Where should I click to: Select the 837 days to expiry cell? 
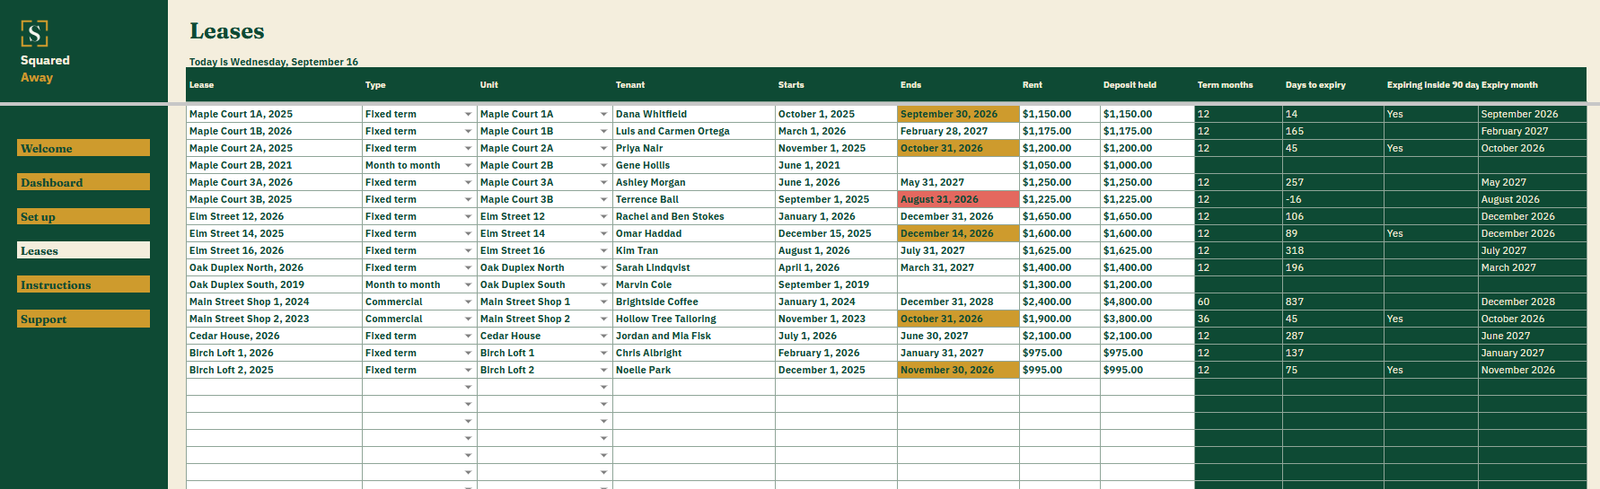[x=1333, y=302]
